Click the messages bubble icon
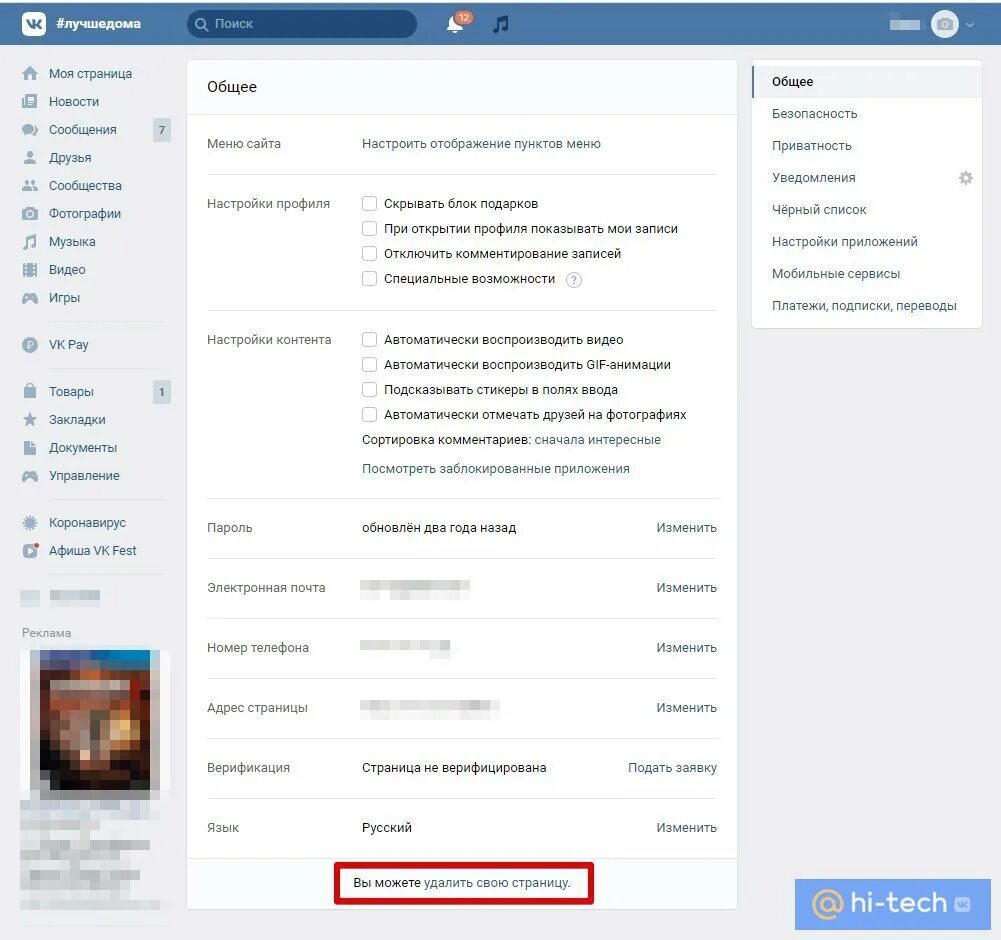The width and height of the screenshot is (1001, 940). point(30,130)
